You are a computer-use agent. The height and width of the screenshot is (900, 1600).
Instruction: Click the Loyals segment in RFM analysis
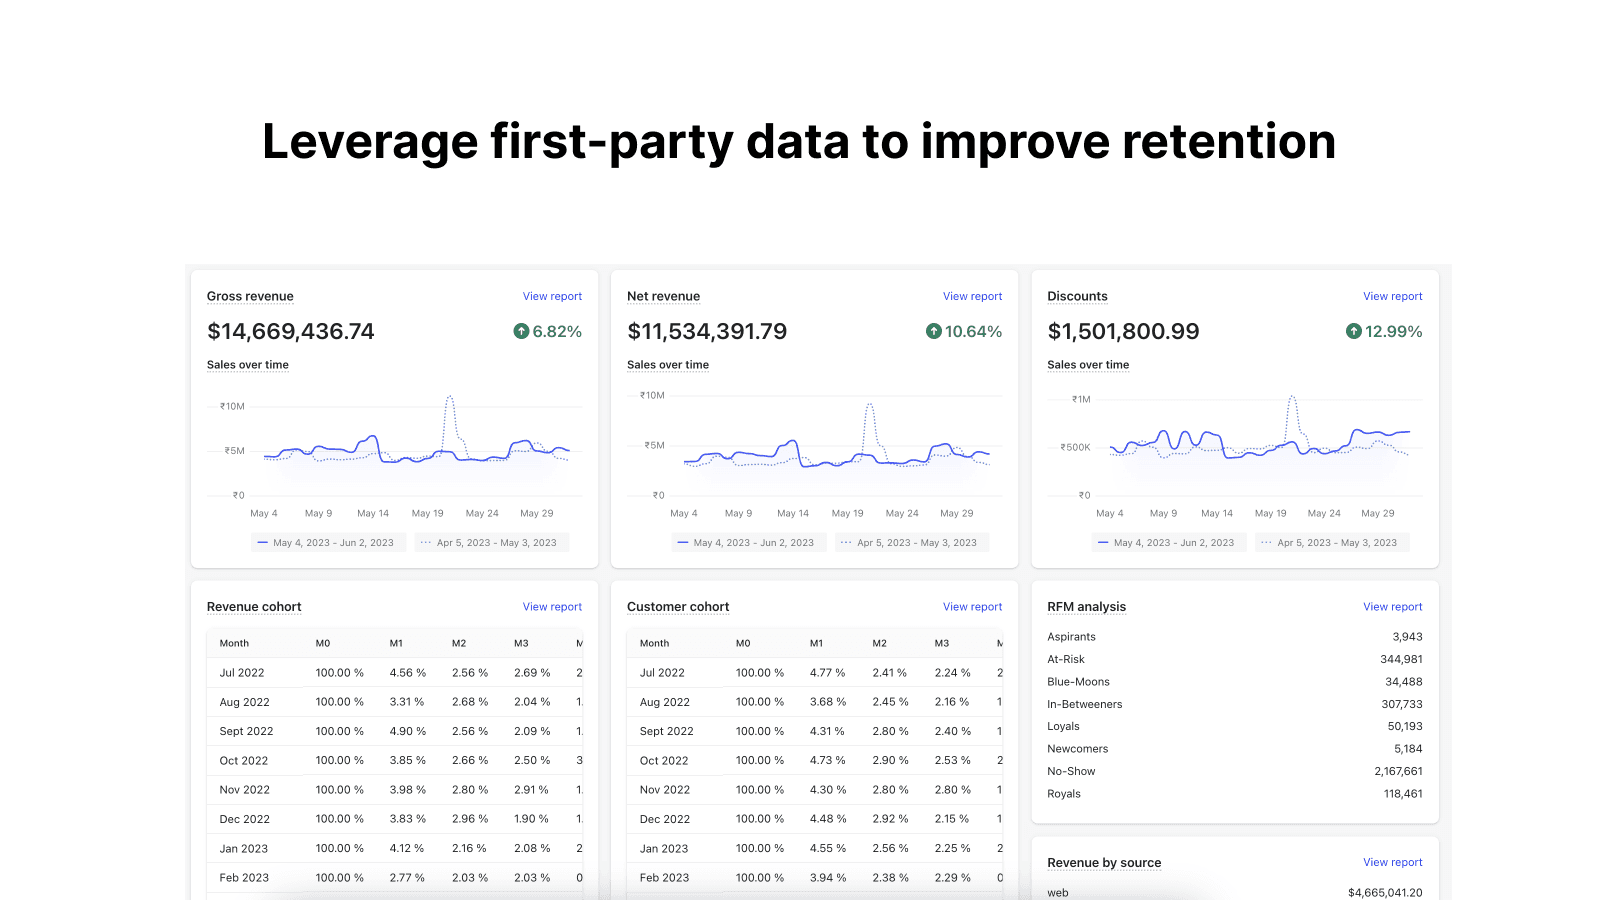pos(1063,726)
